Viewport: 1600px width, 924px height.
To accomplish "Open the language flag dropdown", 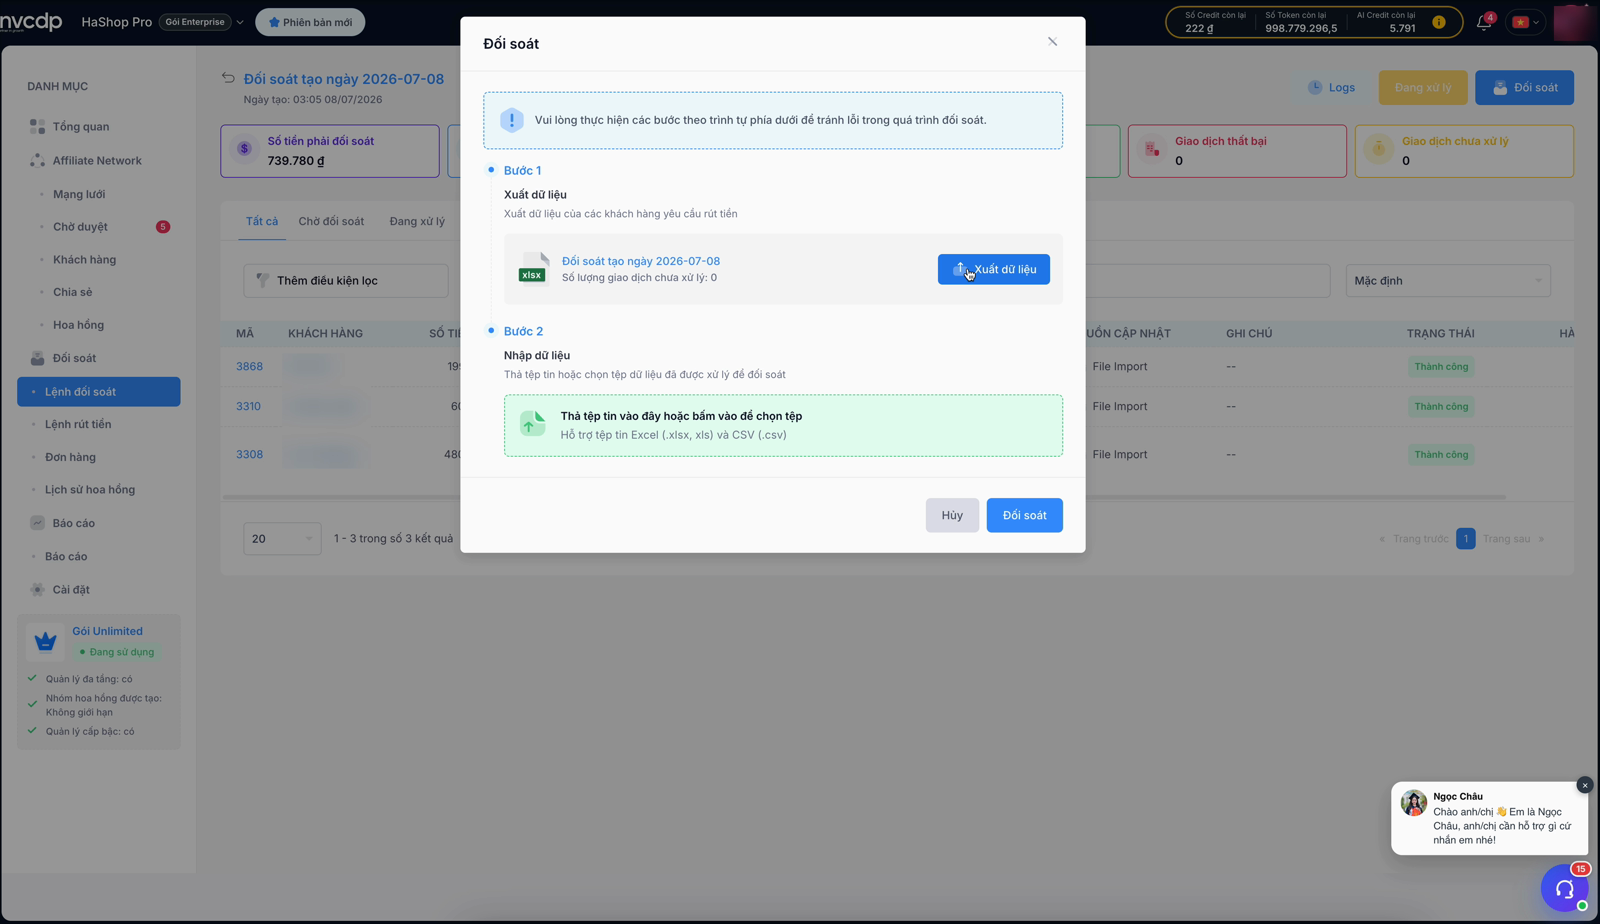I will 1526,22.
